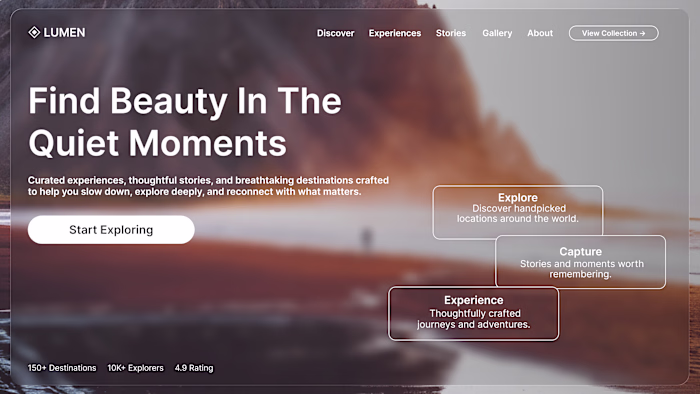Open the Experience feature card
Viewport: 700px width, 394px height.
474,314
